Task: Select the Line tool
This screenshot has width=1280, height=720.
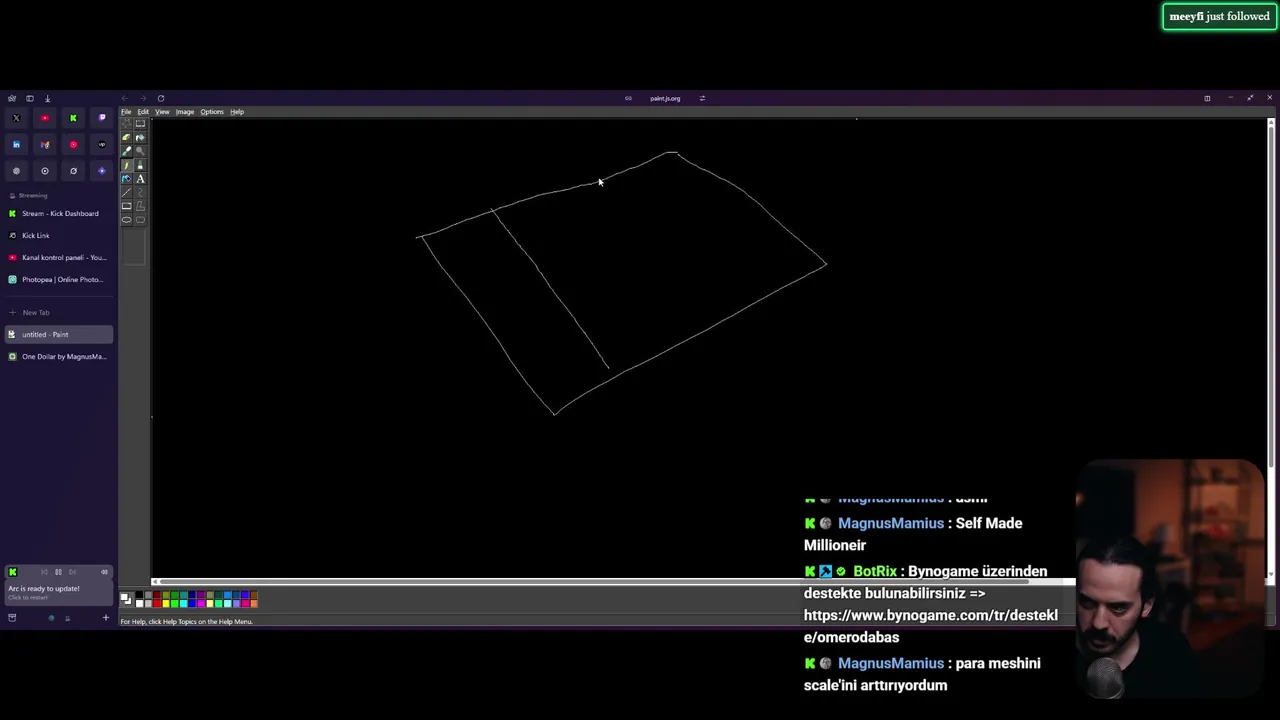Action: tap(126, 193)
